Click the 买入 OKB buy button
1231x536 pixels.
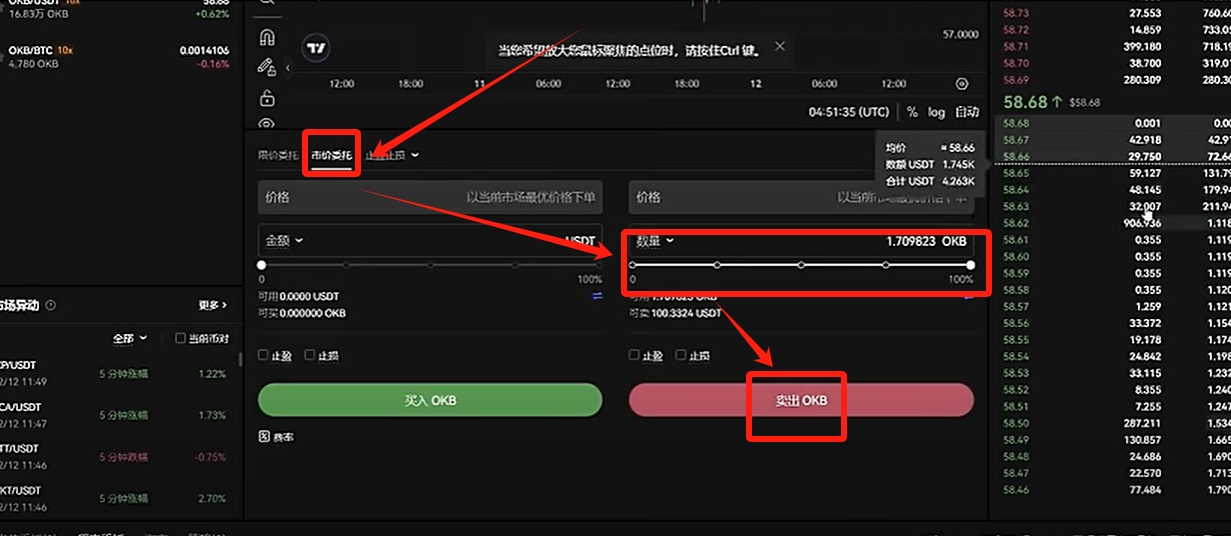pos(430,400)
